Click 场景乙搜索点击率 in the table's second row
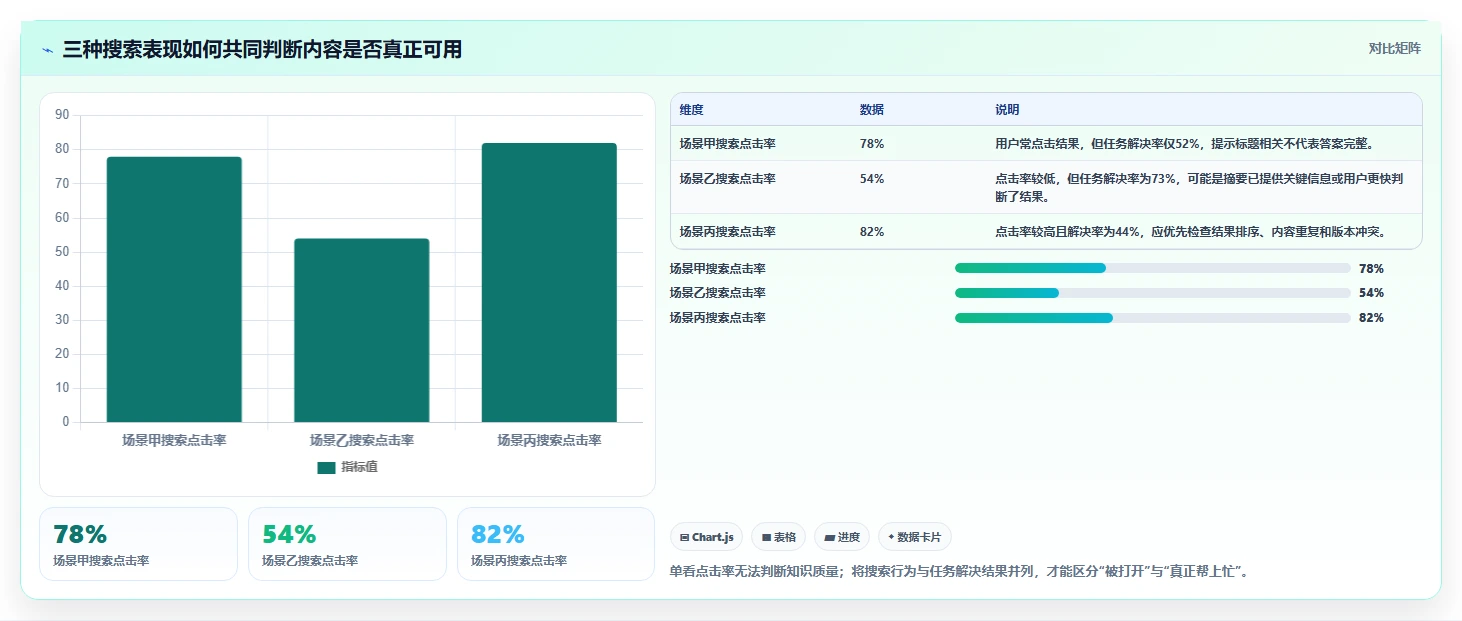 [x=727, y=179]
